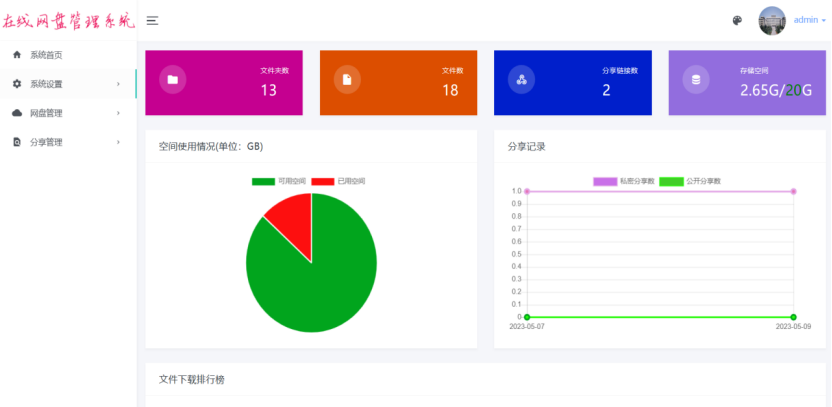Toggle 已用空间 legend in pie chart

point(337,181)
